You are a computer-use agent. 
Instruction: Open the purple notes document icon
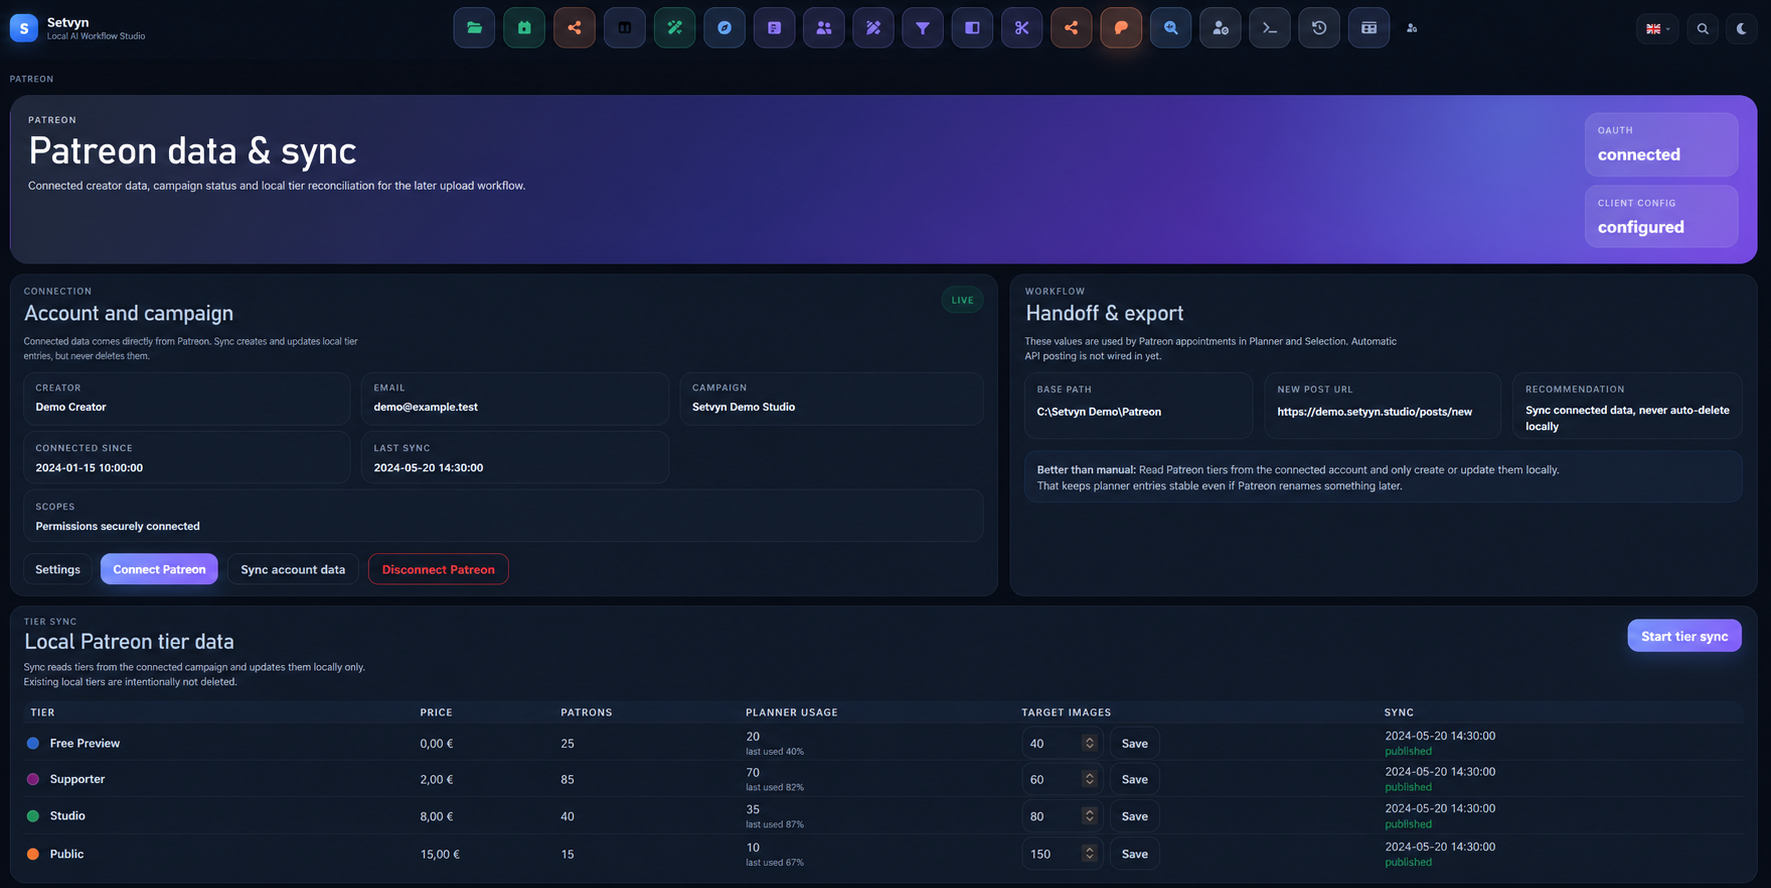[x=774, y=28]
